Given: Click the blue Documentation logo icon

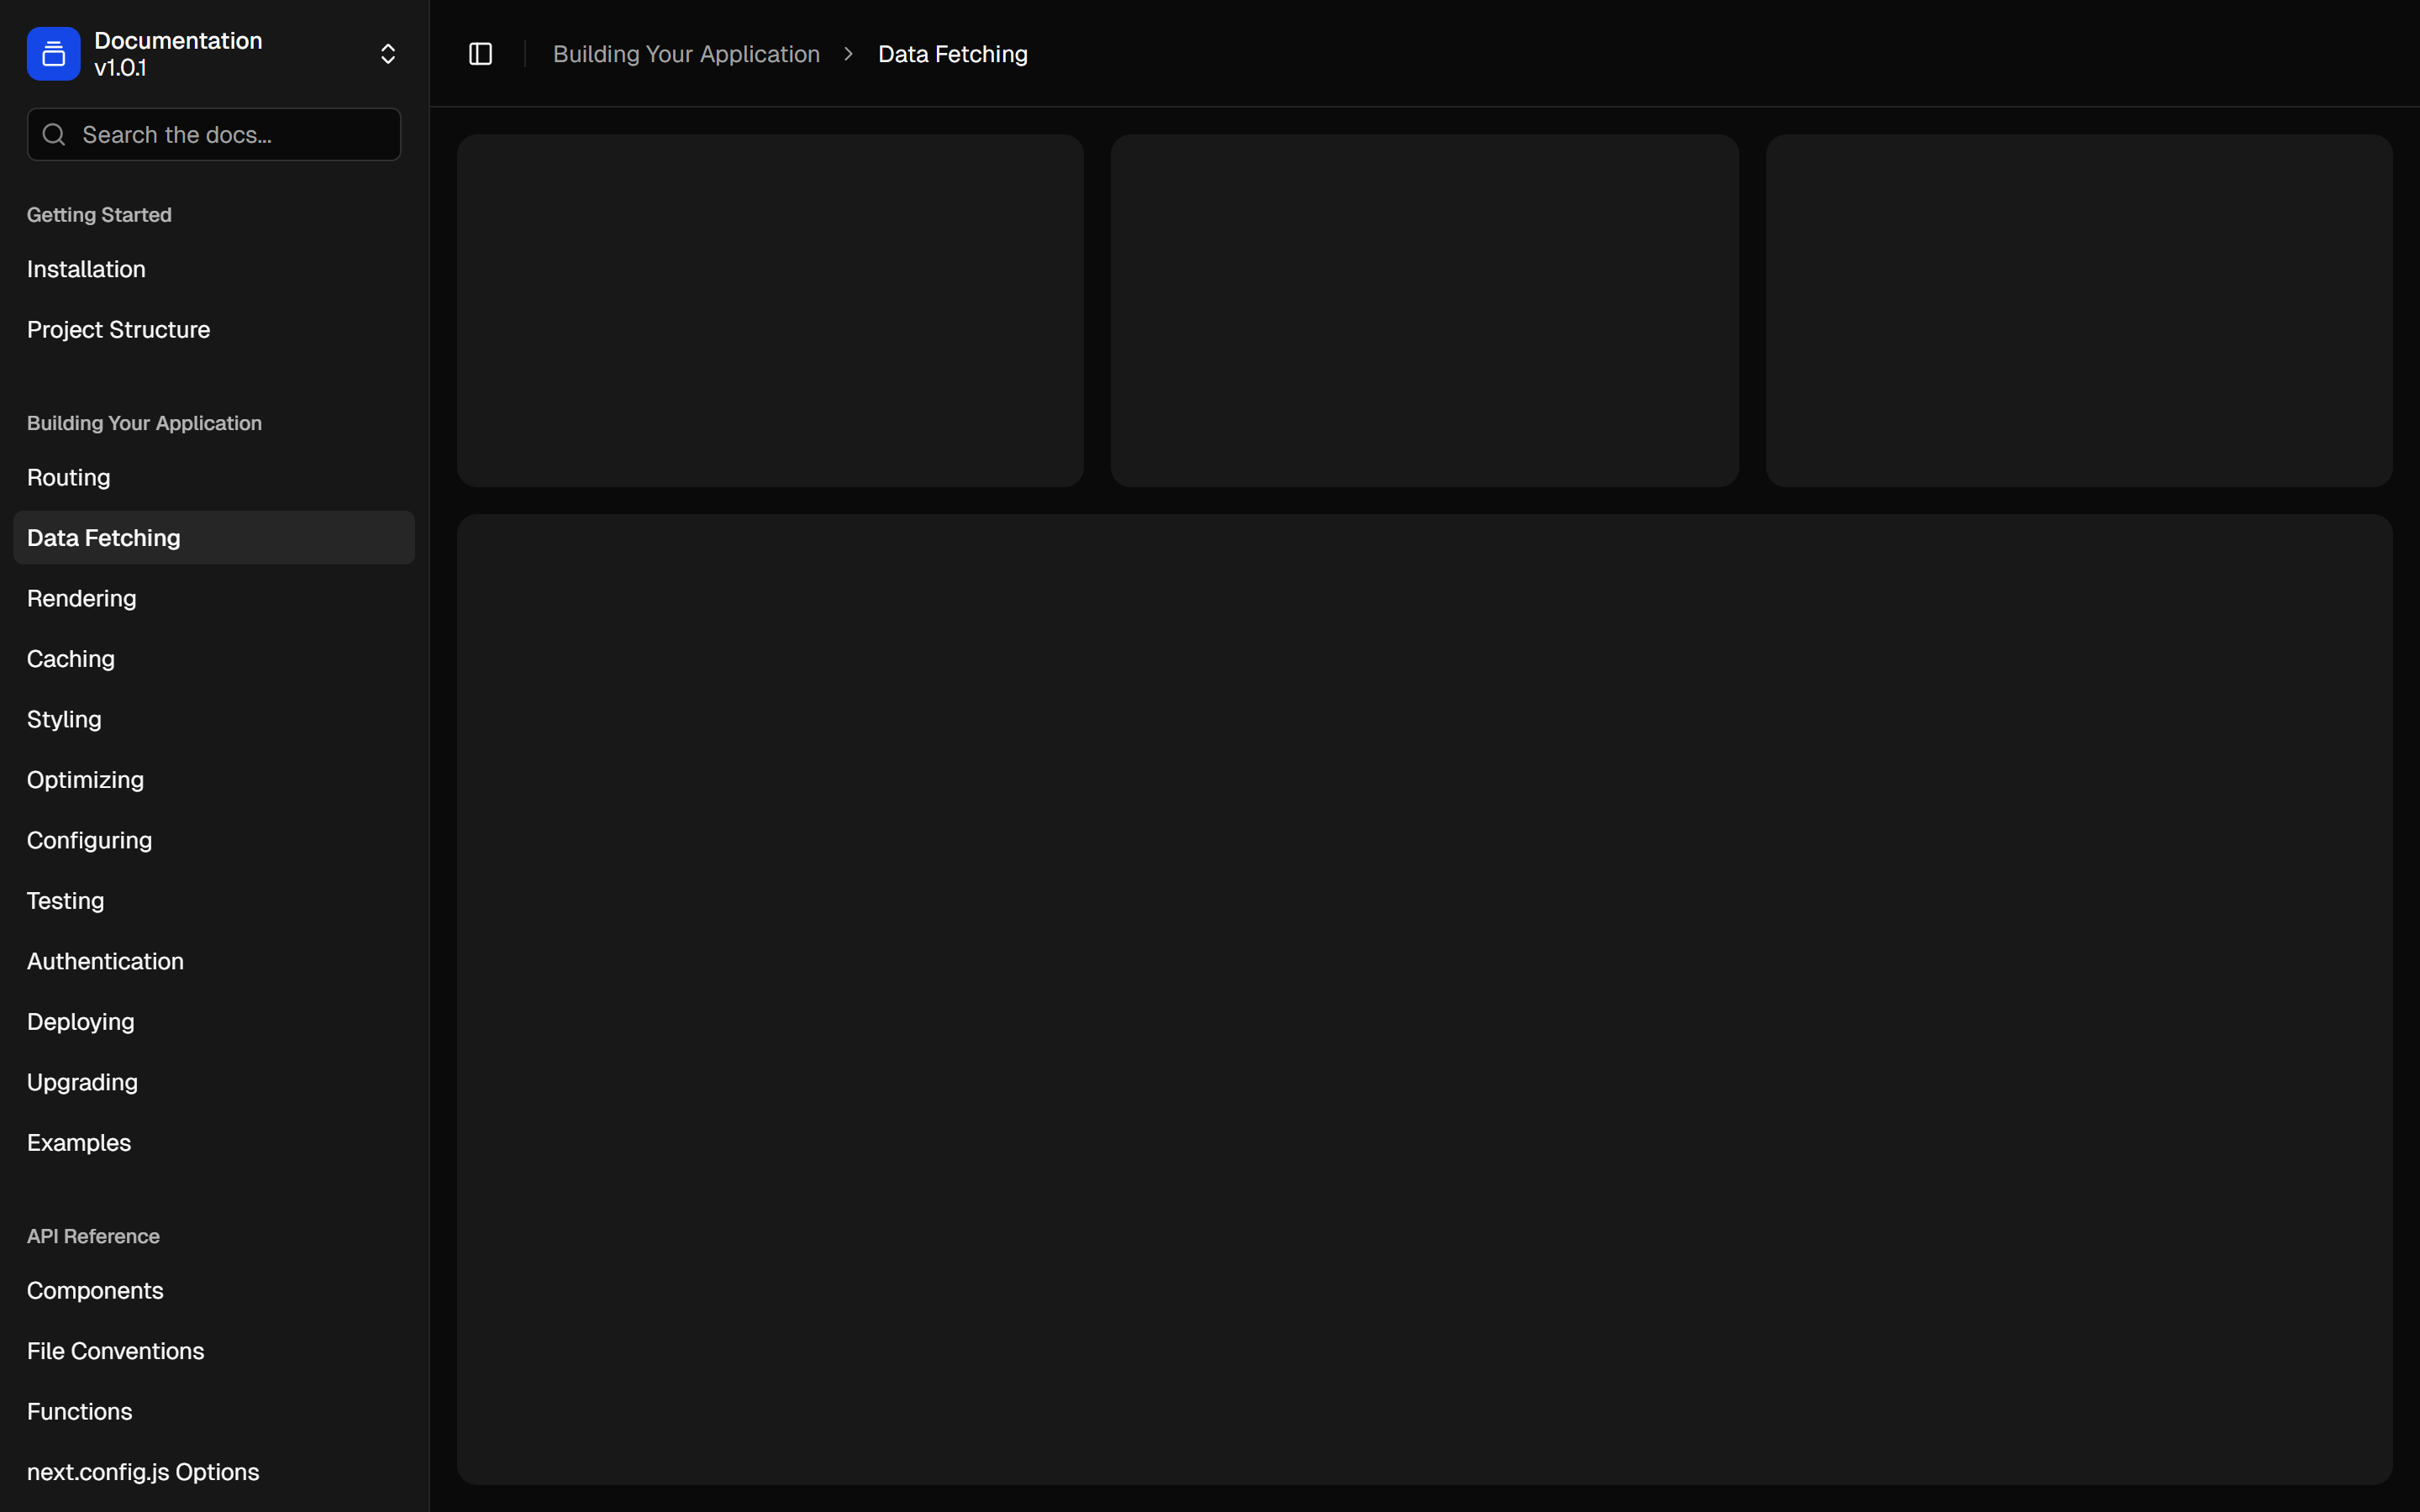Looking at the screenshot, I should click(x=53, y=54).
